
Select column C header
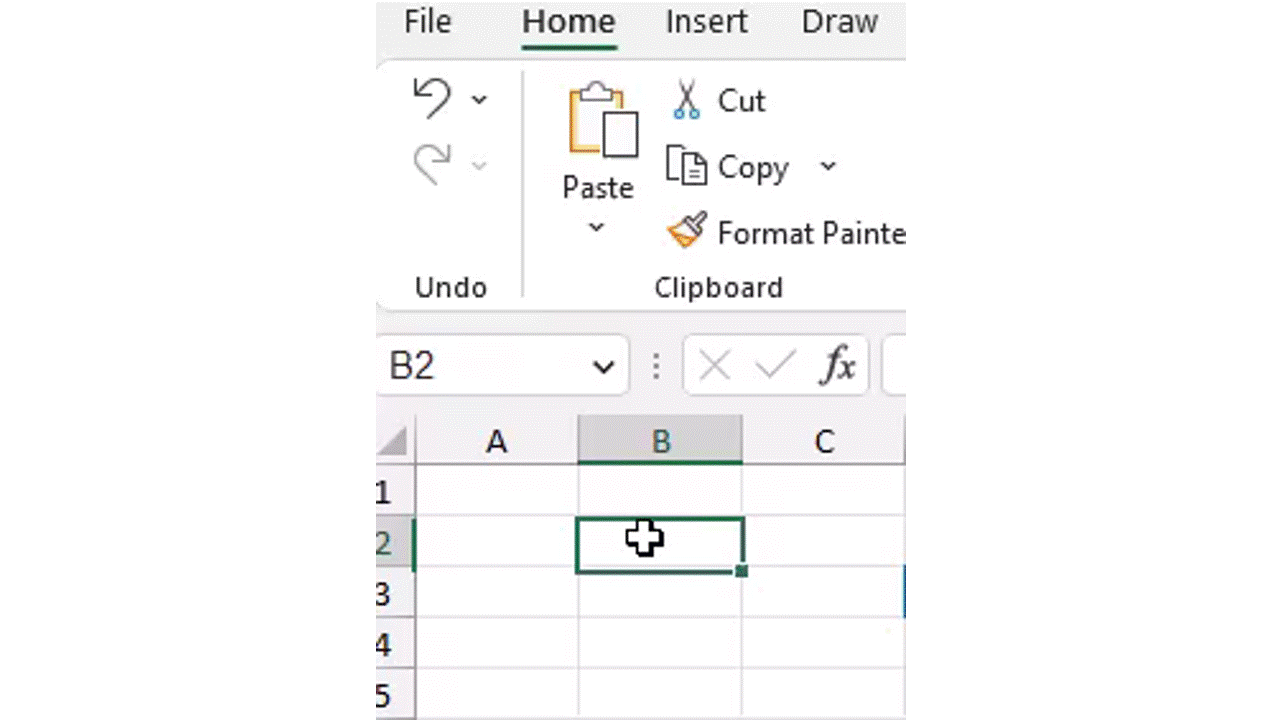[823, 442]
